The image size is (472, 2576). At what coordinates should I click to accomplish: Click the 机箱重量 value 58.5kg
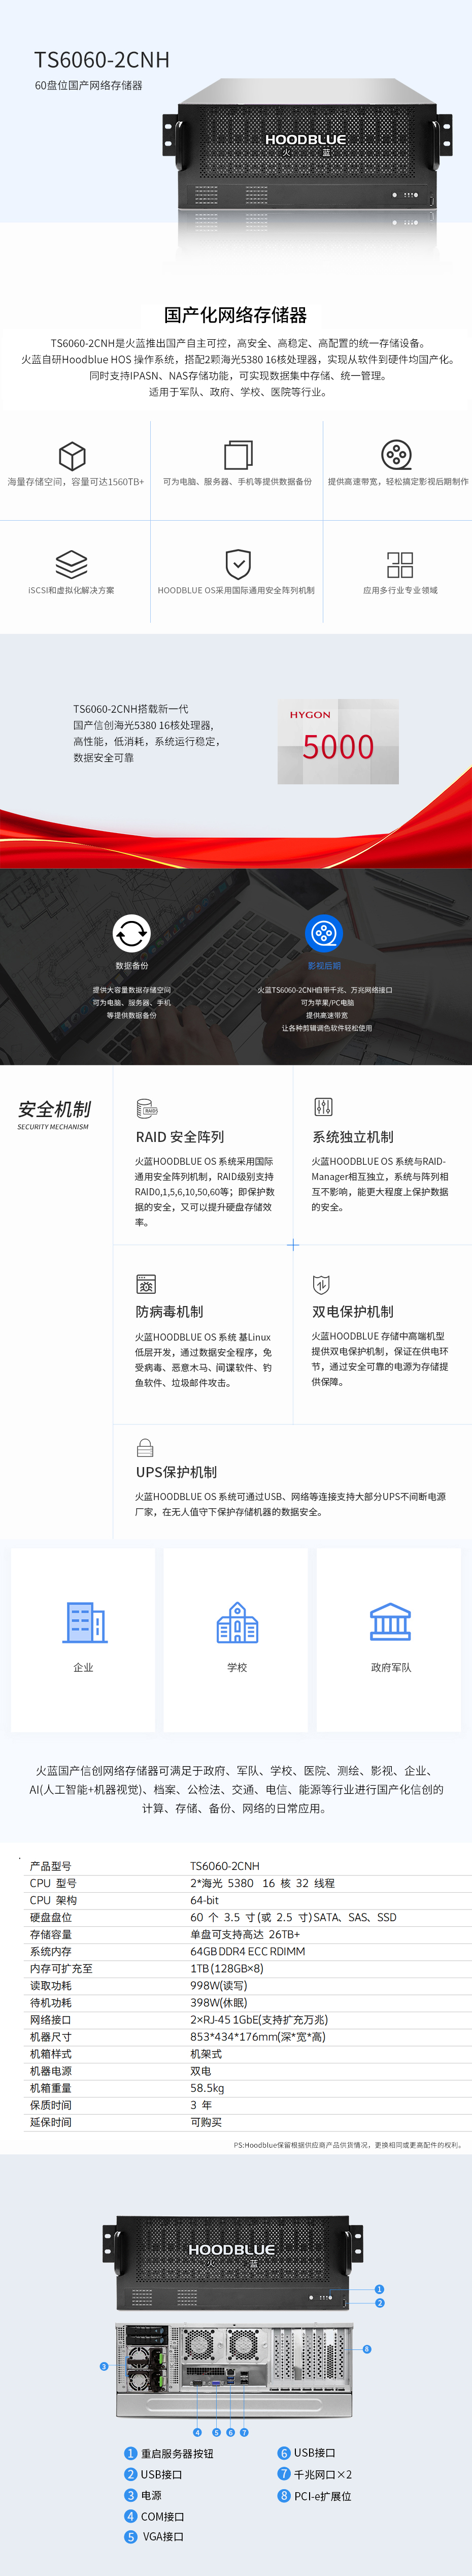point(207,2087)
